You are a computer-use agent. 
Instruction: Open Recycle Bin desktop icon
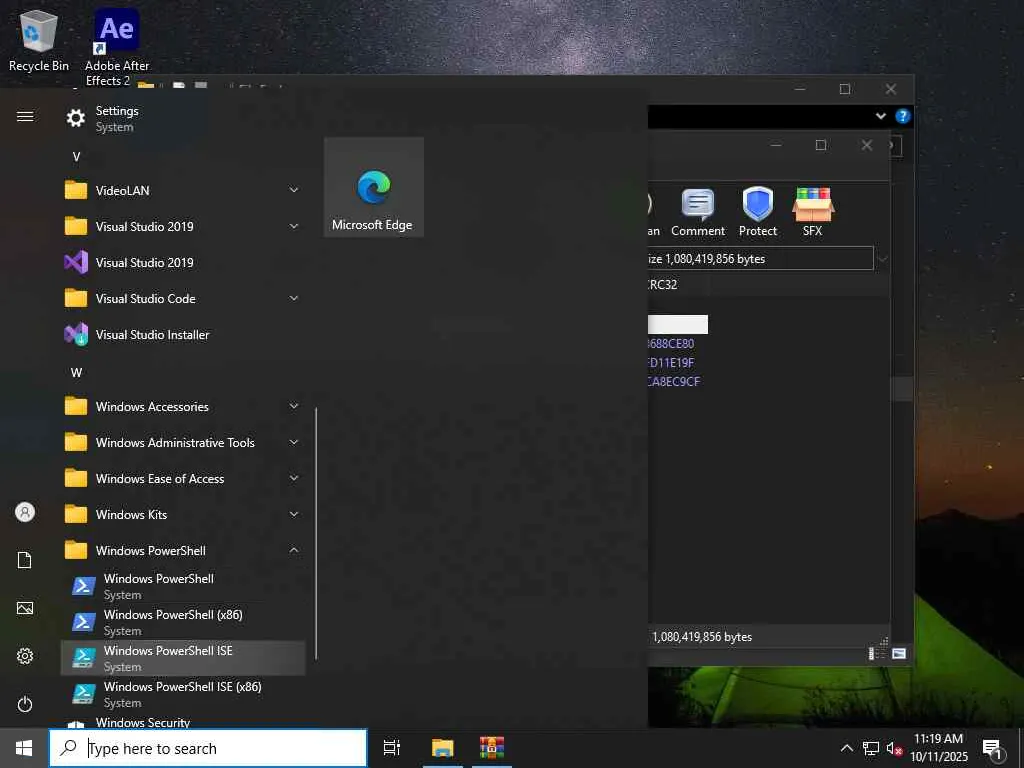pyautogui.click(x=39, y=41)
